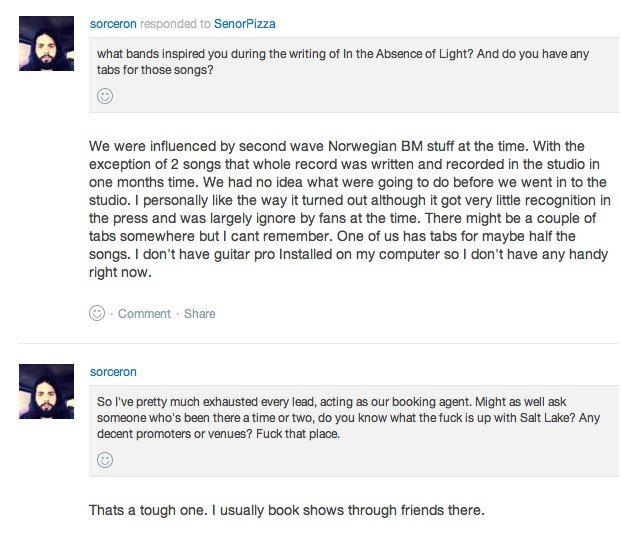This screenshot has width=621, height=539.
Task: Click the smiley icon beside the Comment link
Action: click(x=98, y=313)
